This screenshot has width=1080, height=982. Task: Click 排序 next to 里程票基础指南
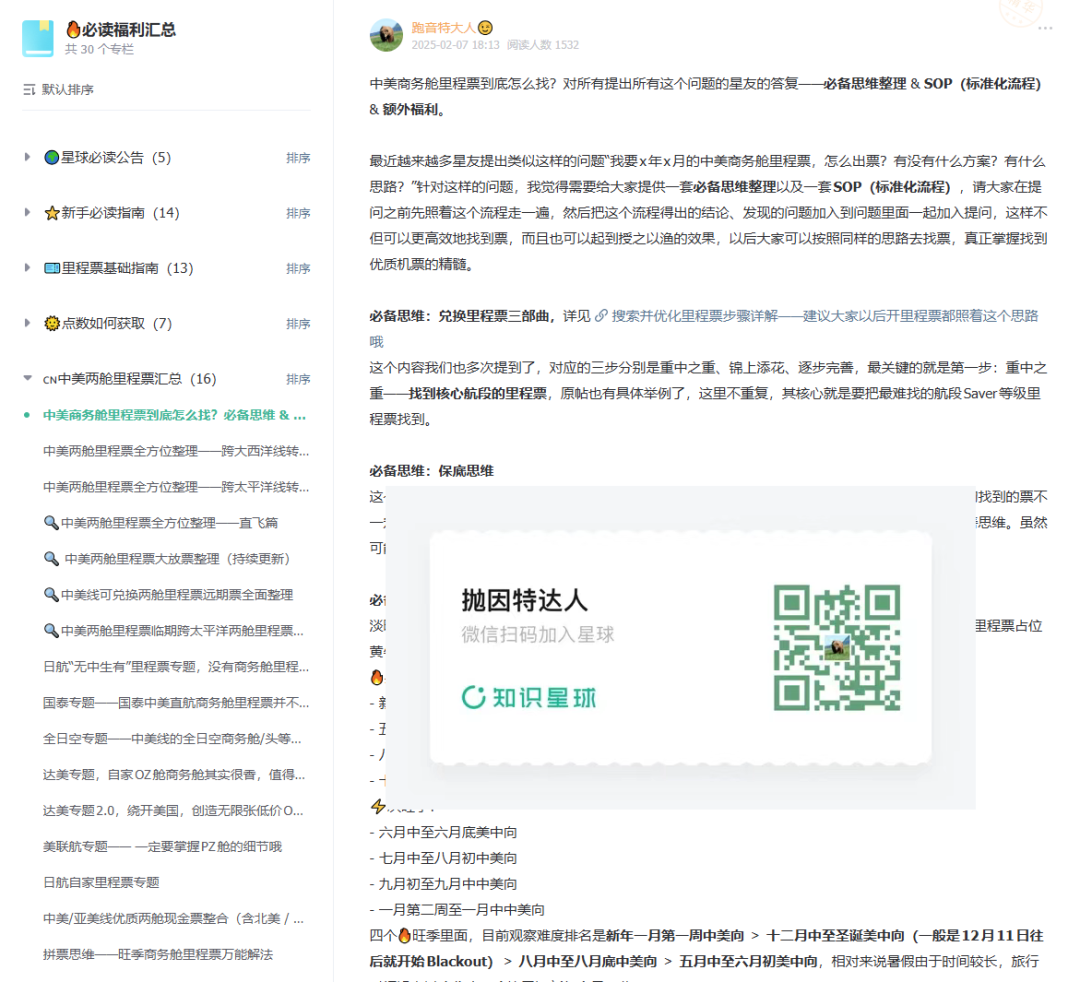tap(298, 268)
